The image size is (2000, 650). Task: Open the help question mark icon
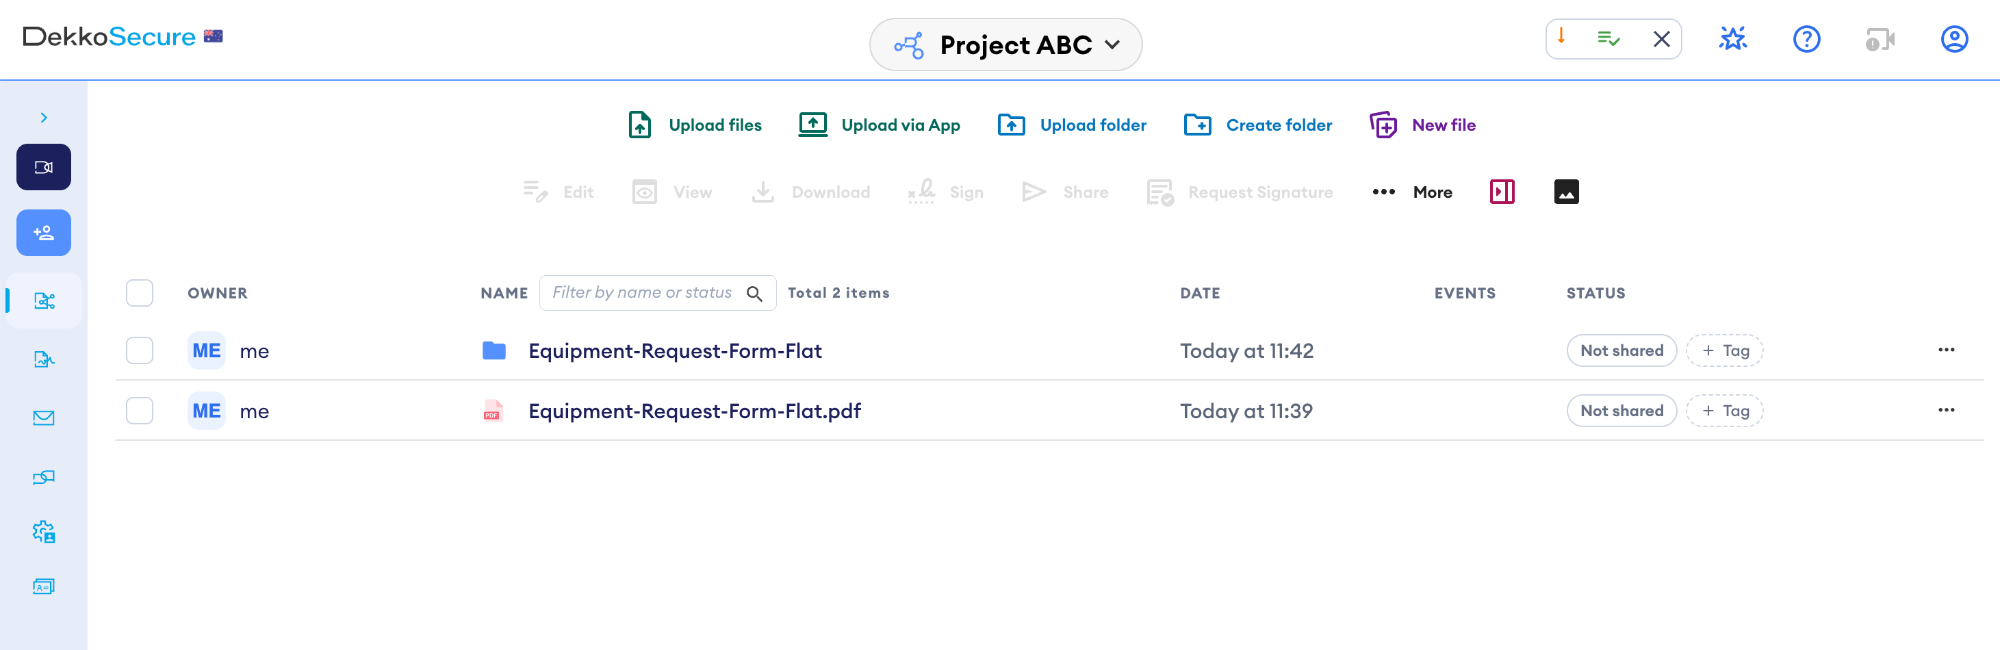(1807, 39)
